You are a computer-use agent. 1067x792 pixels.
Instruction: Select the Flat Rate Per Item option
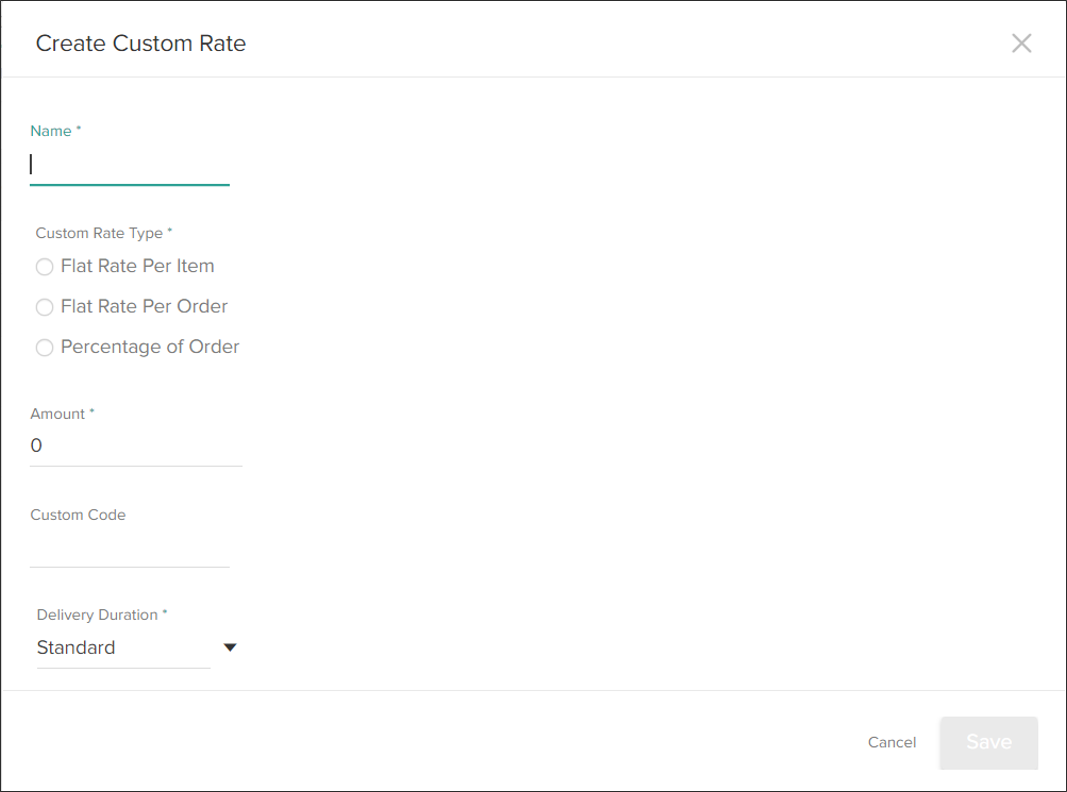[x=44, y=266]
